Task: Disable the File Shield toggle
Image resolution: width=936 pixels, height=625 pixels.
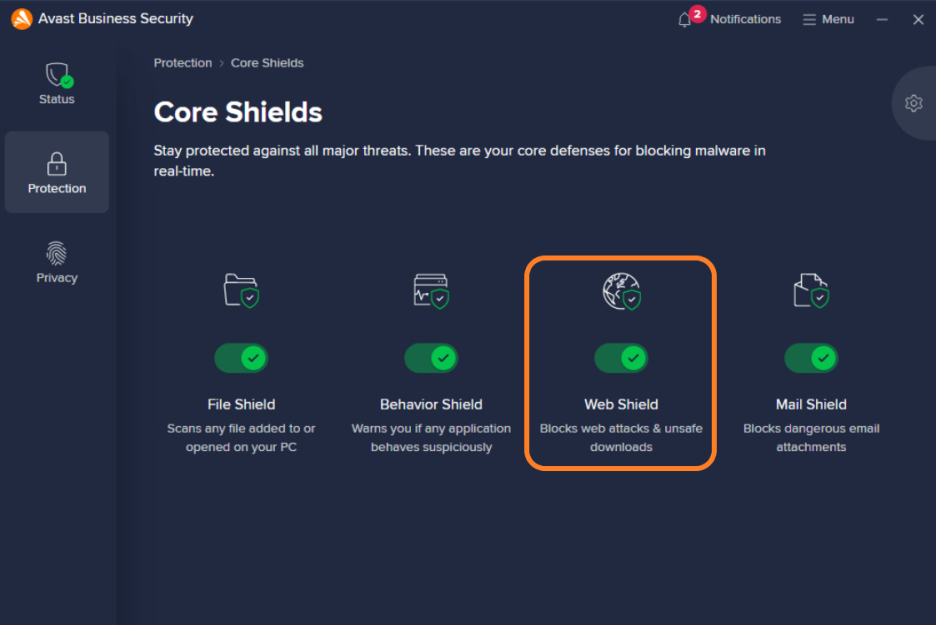Action: pyautogui.click(x=241, y=358)
